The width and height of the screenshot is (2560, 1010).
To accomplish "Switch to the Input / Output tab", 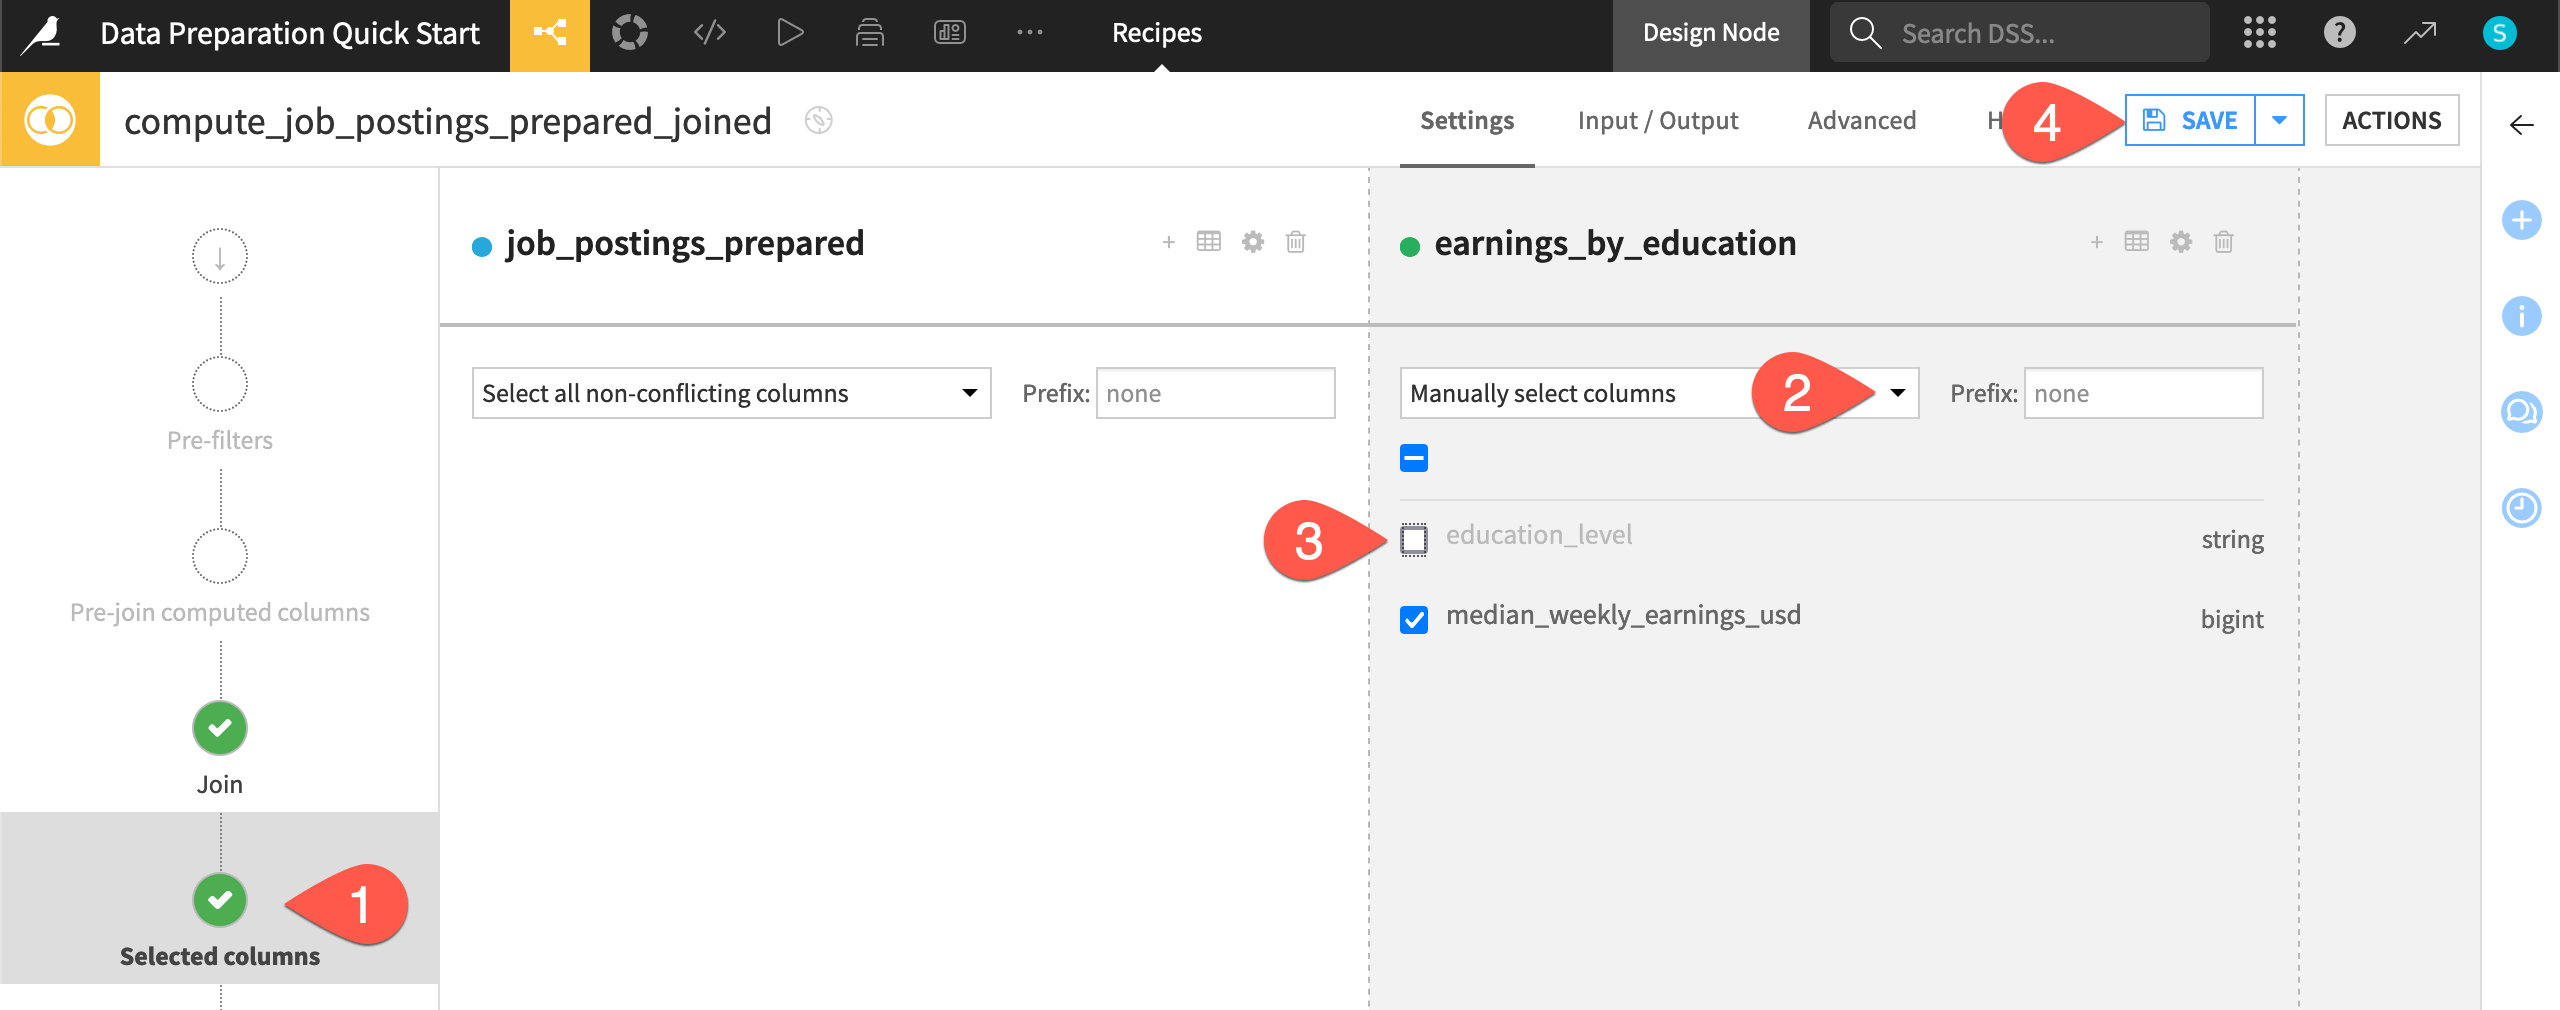I will coord(1657,119).
